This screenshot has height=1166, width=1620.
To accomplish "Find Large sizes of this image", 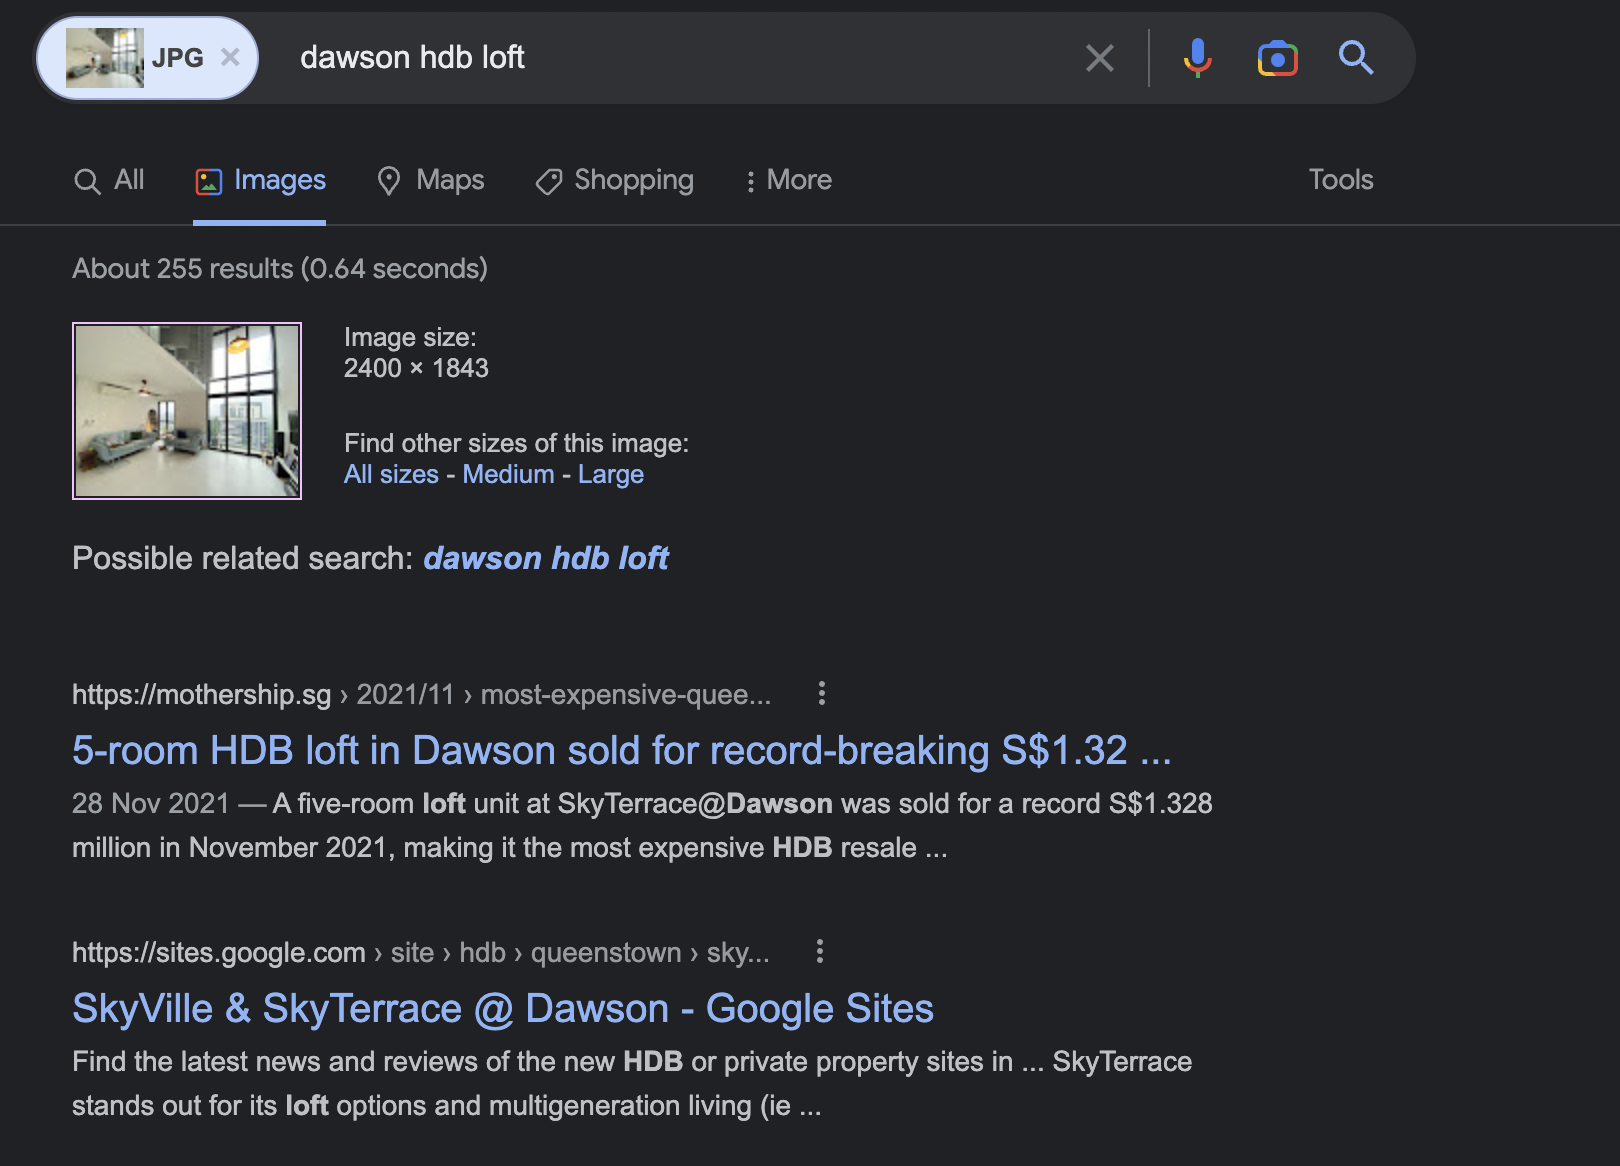I will (x=611, y=474).
